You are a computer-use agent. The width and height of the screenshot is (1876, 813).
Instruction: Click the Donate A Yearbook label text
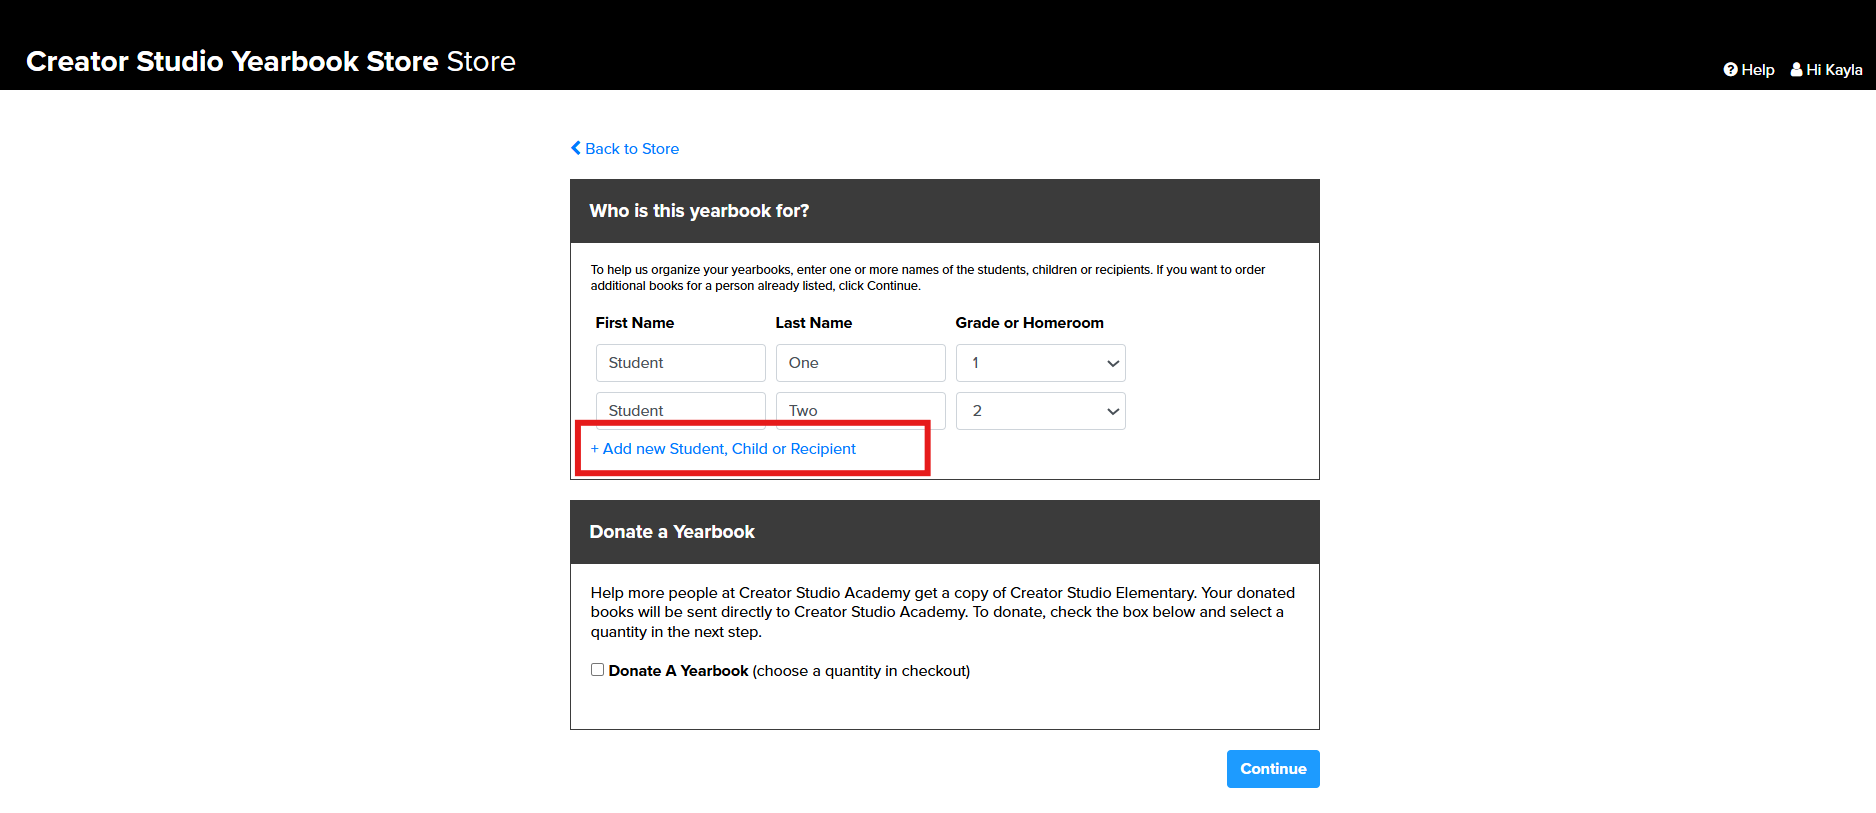[678, 671]
